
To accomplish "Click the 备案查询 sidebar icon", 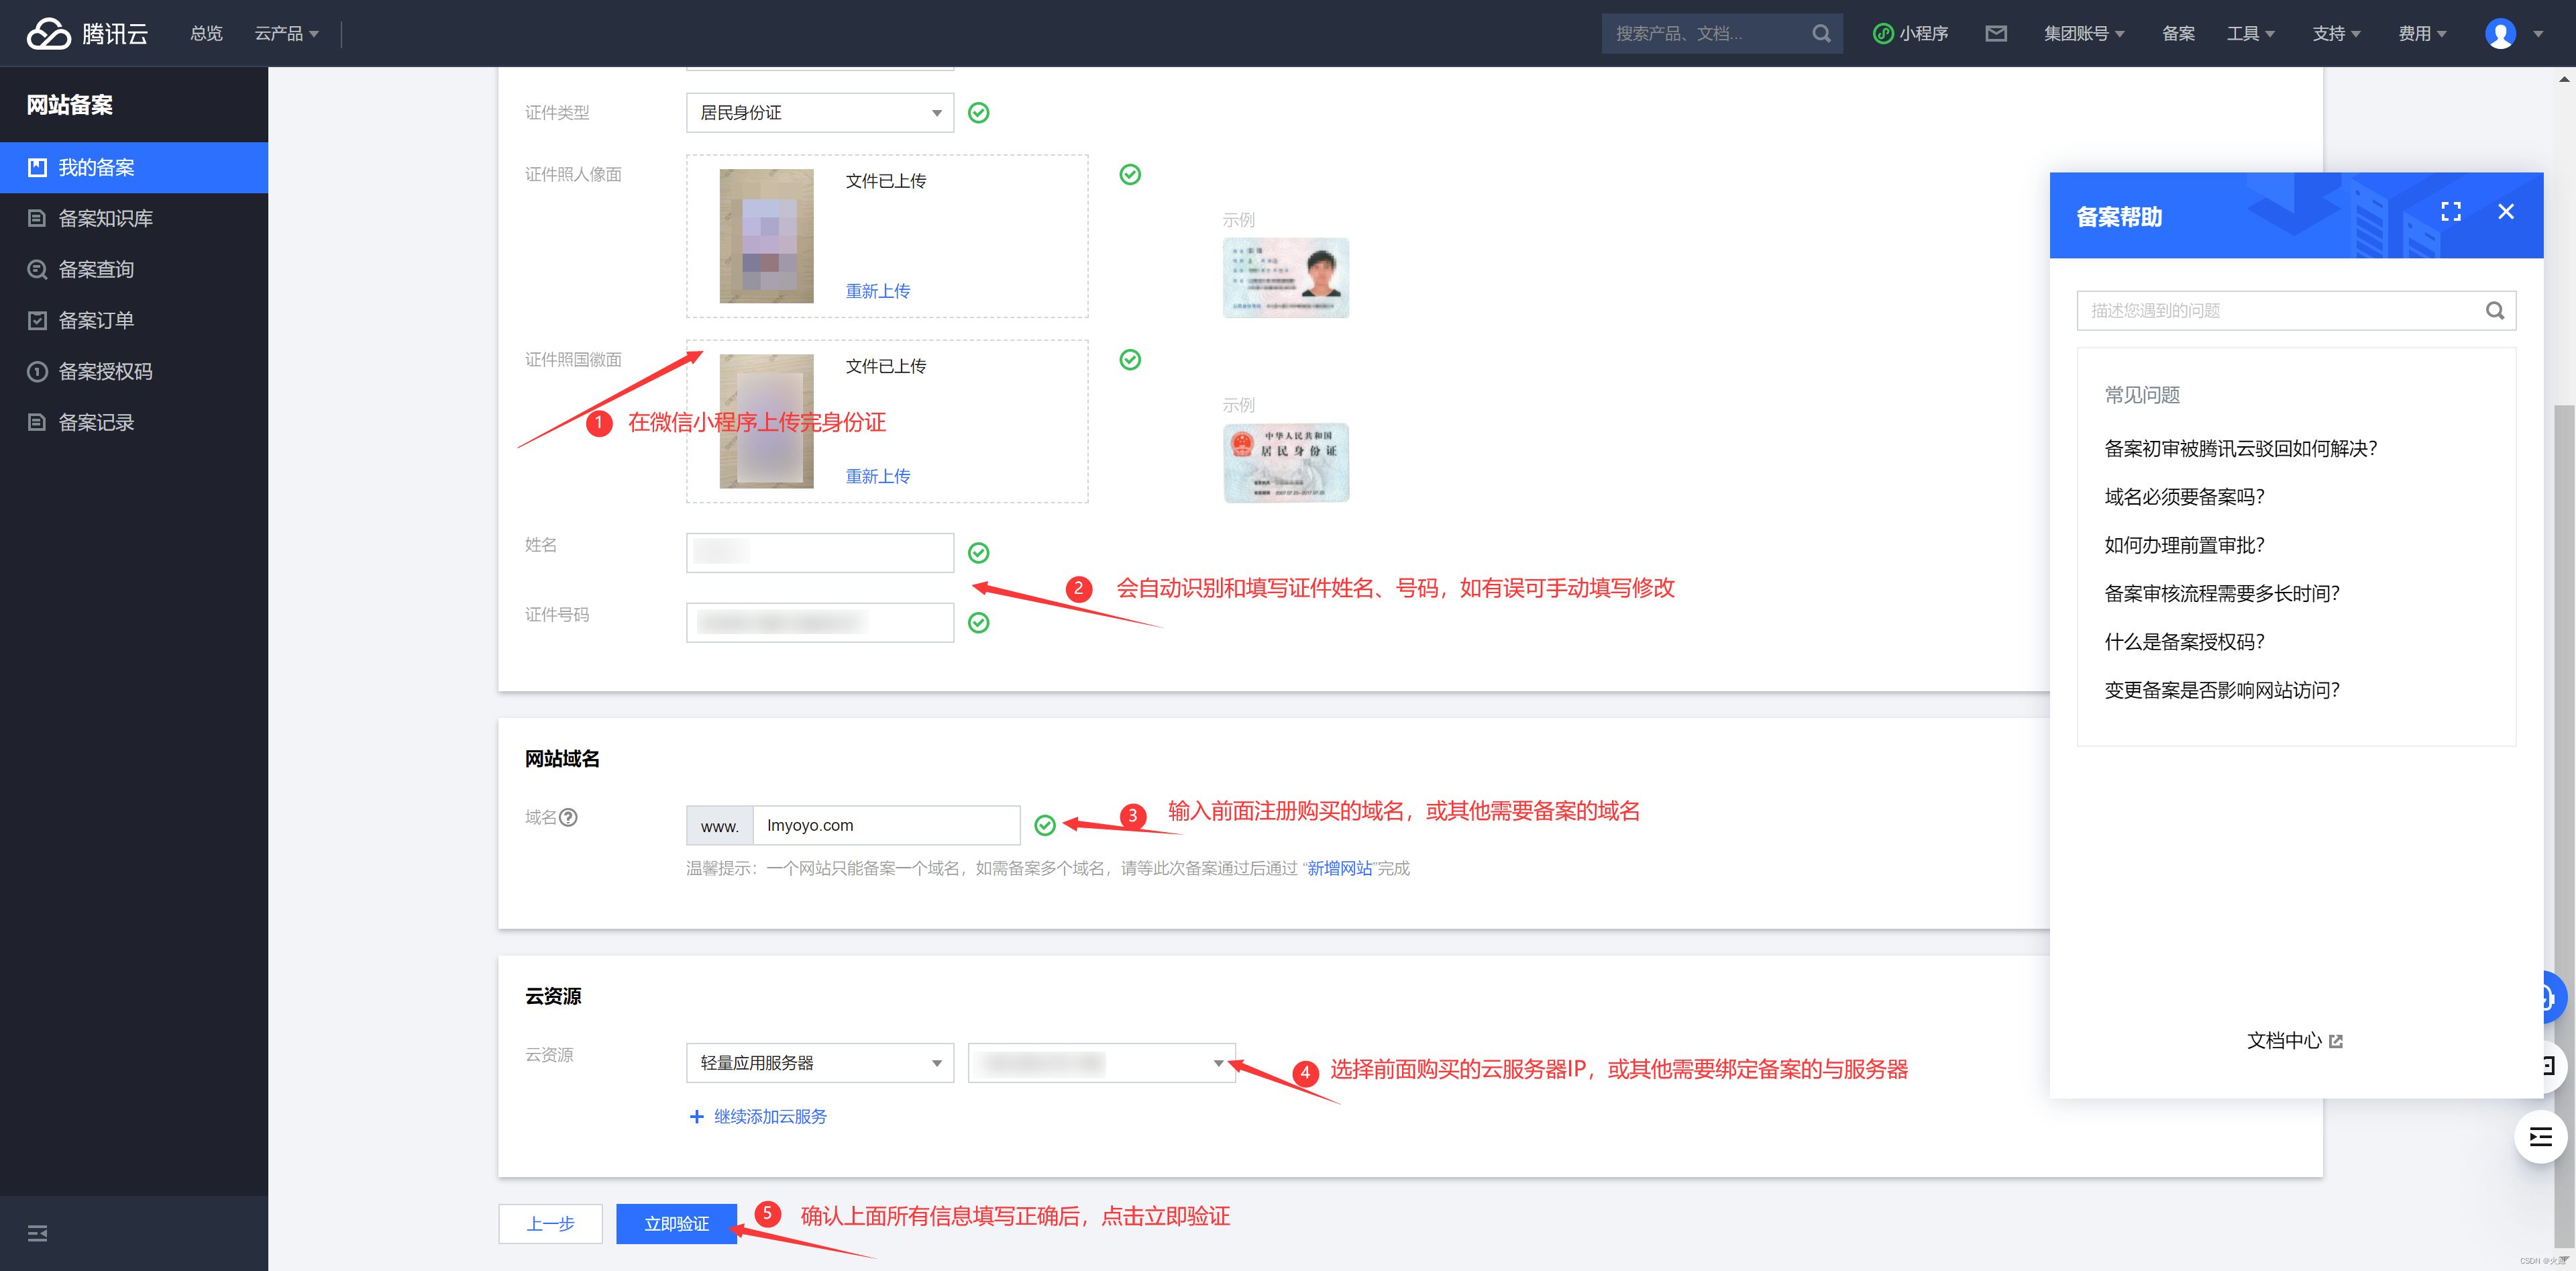I will click(37, 269).
